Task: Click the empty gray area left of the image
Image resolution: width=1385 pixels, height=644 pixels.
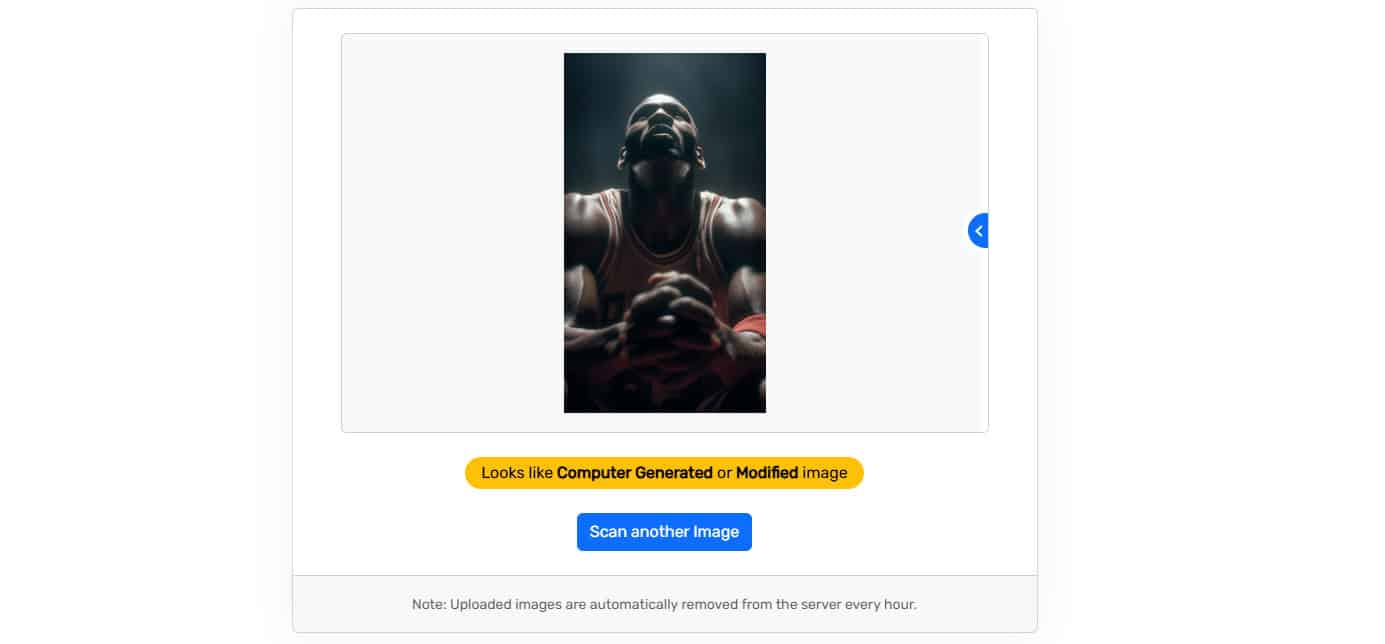Action: [x=453, y=233]
